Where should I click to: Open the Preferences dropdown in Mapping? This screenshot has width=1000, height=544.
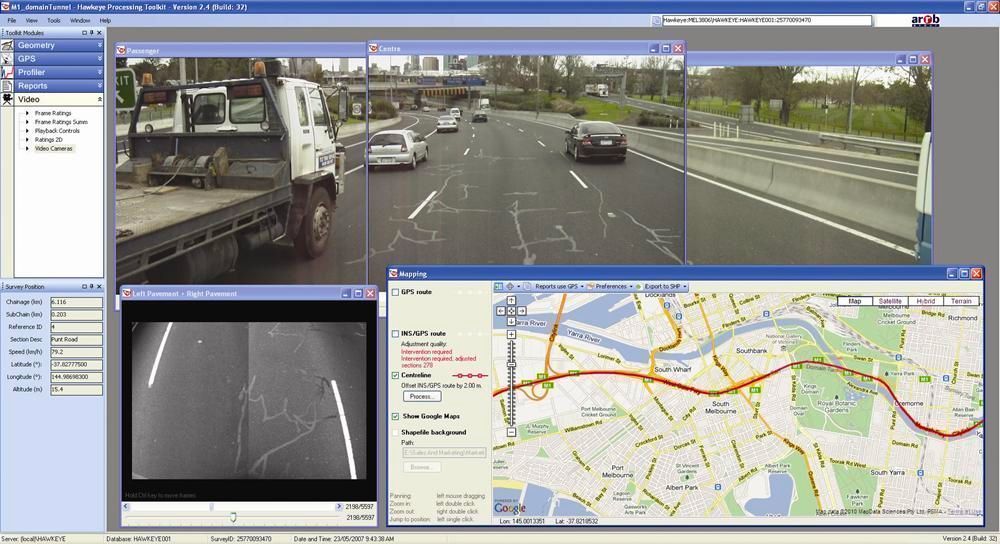[631, 286]
